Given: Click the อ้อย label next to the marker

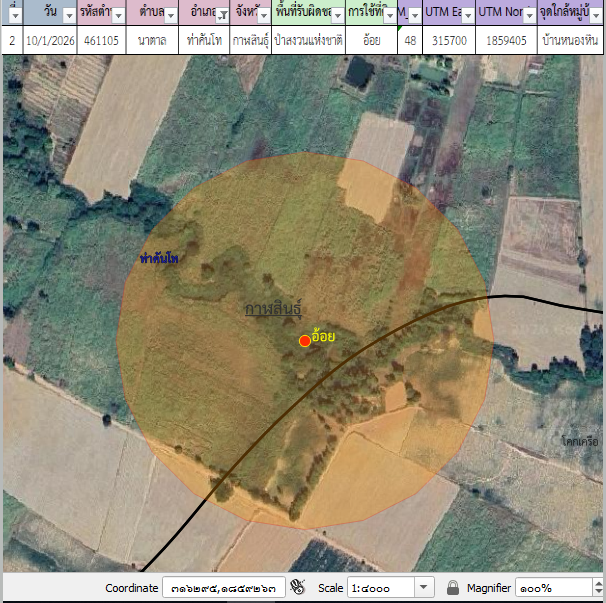Looking at the screenshot, I should coord(323,337).
